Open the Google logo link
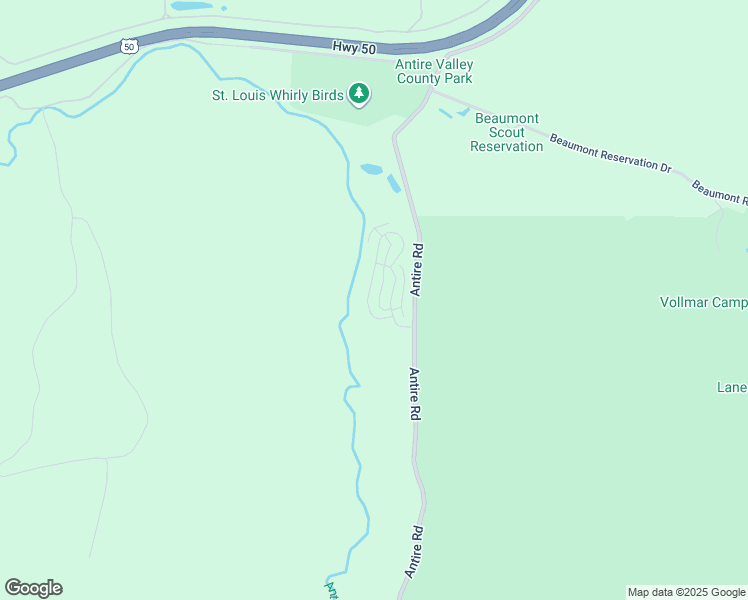Image resolution: width=748 pixels, height=600 pixels. pos(33,588)
